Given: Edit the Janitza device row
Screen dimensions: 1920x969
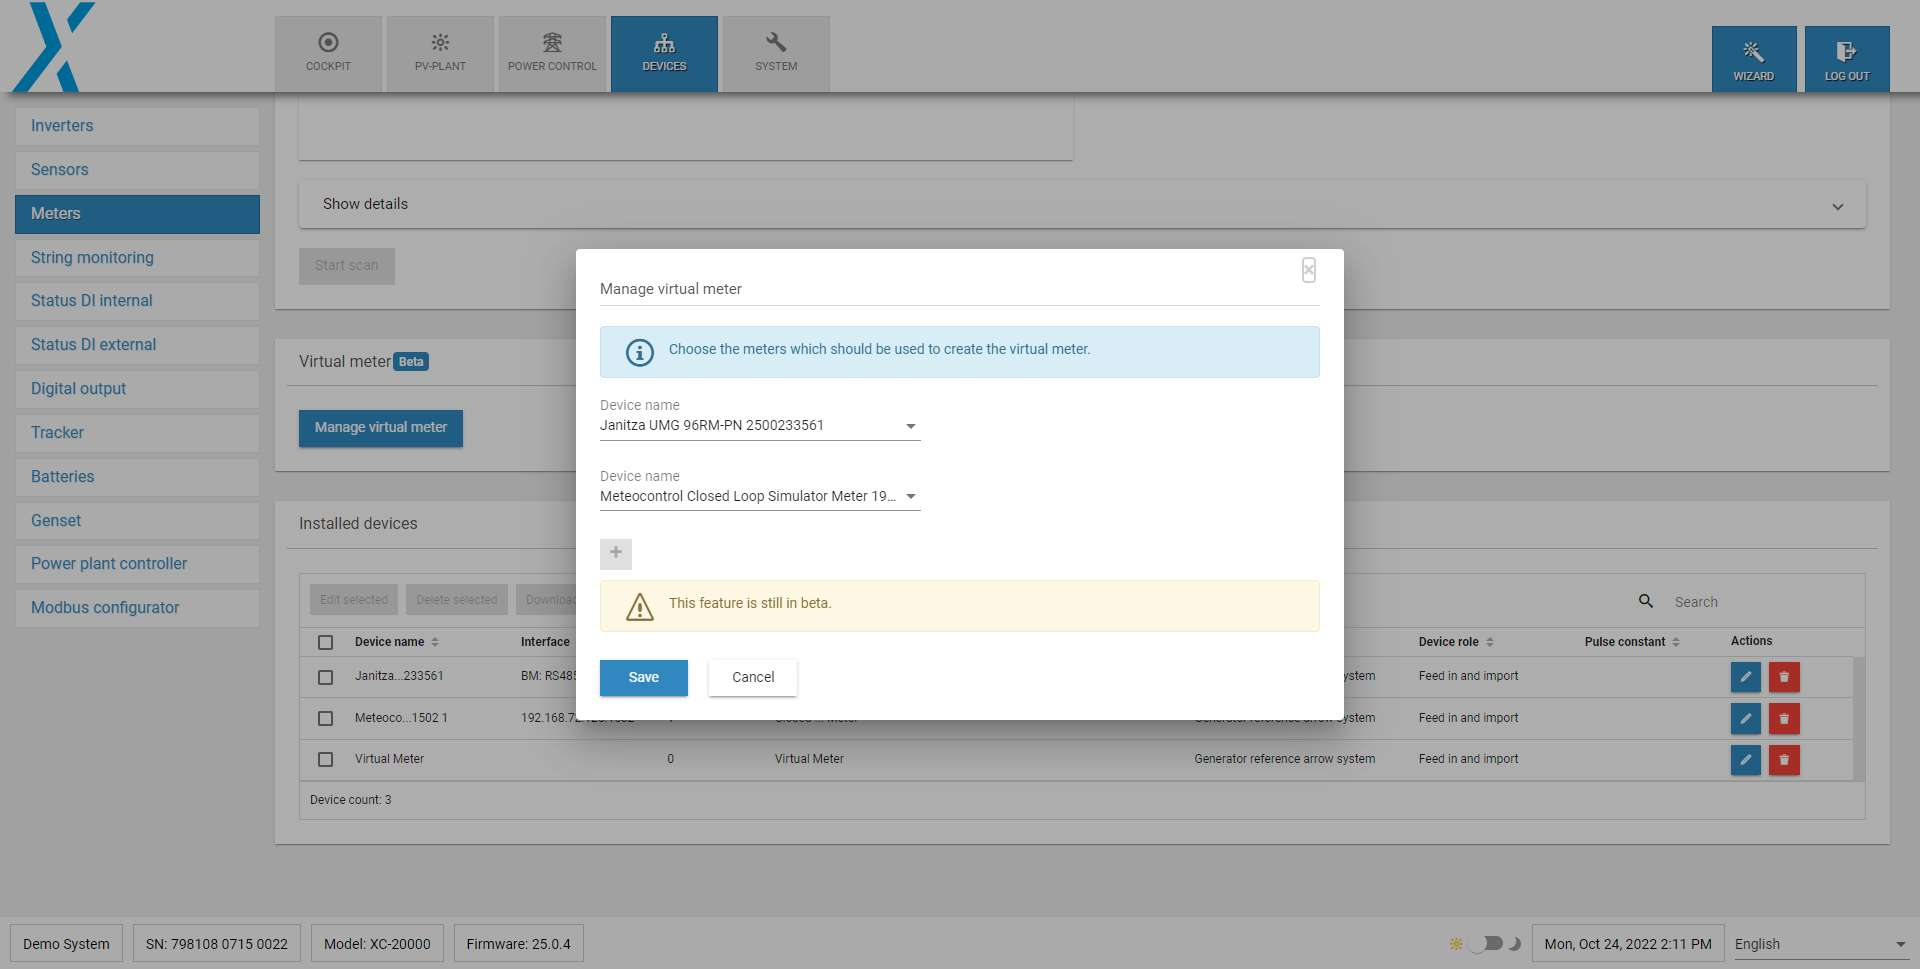Looking at the screenshot, I should [1746, 677].
